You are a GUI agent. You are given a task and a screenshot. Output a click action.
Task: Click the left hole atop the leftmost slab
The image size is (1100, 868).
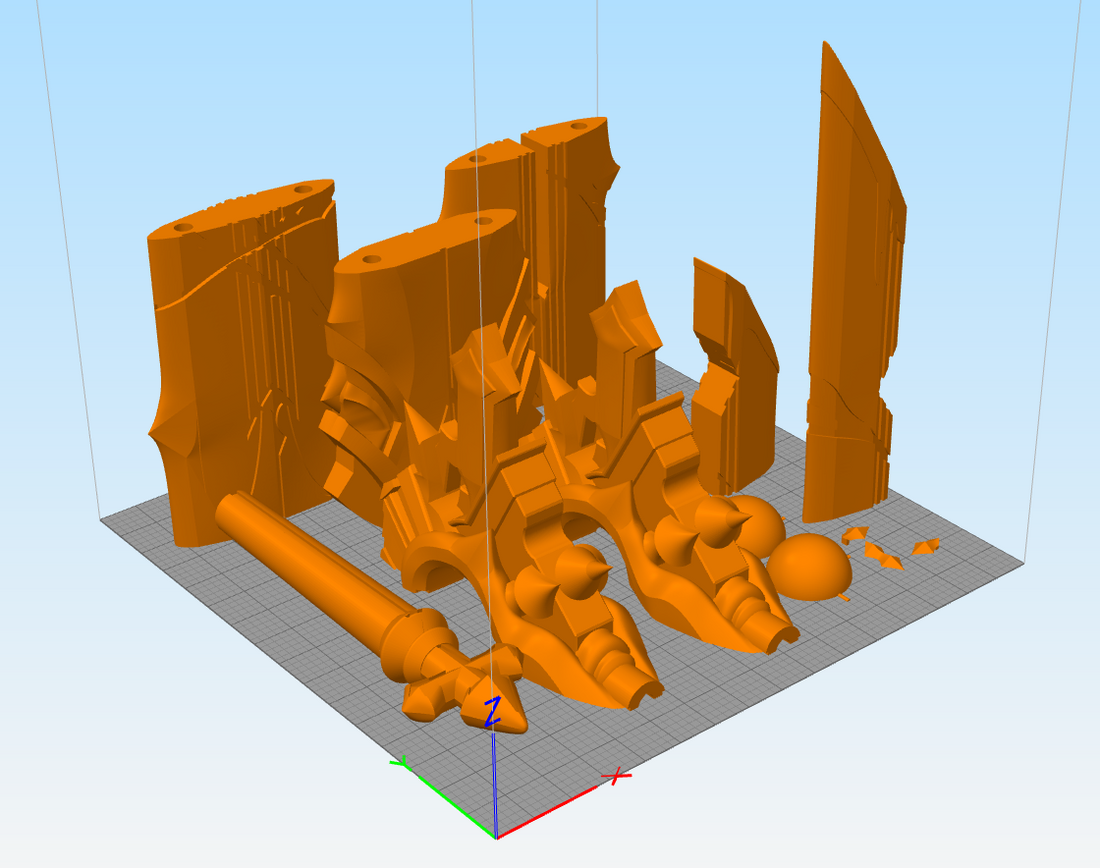pyautogui.click(x=182, y=228)
